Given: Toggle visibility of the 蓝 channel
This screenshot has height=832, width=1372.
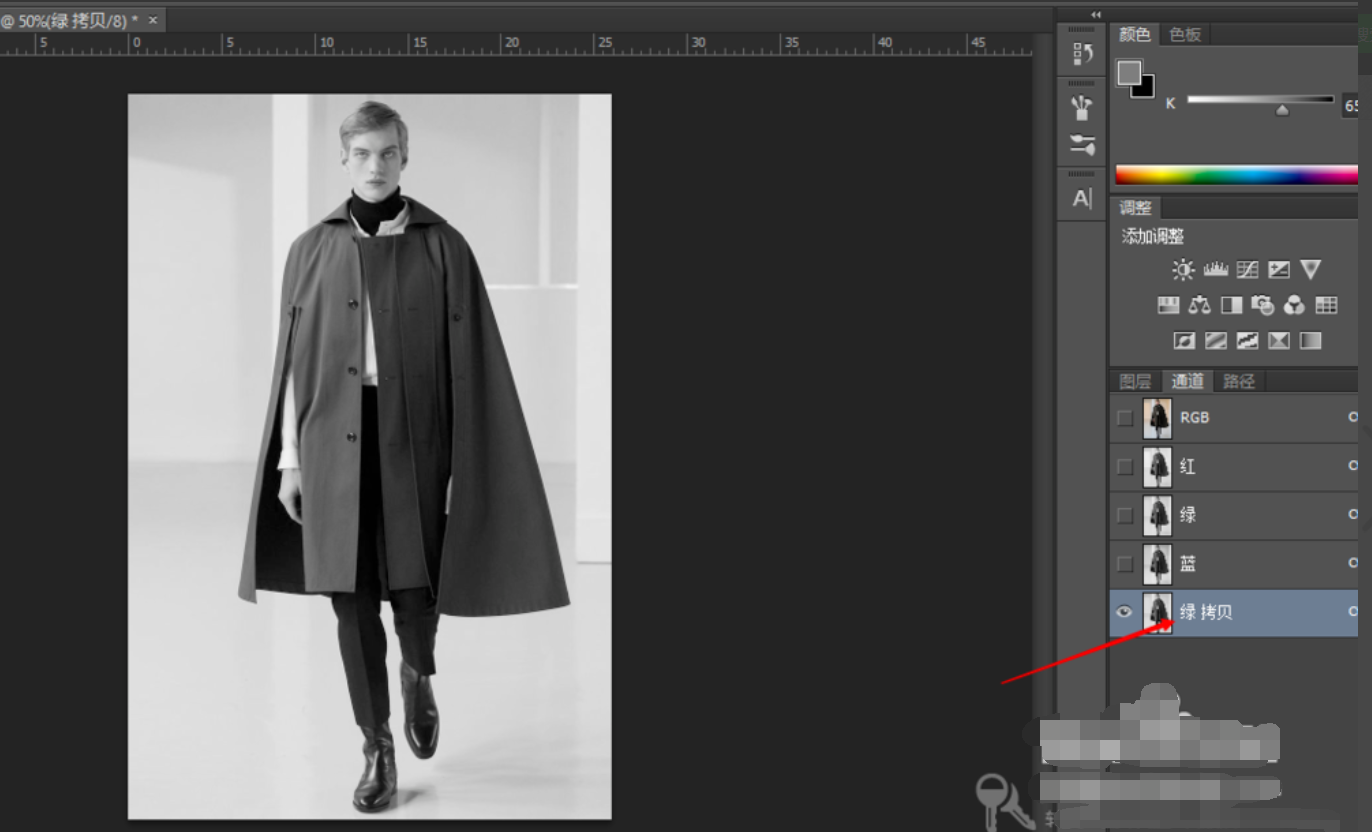Looking at the screenshot, I should coord(1125,564).
